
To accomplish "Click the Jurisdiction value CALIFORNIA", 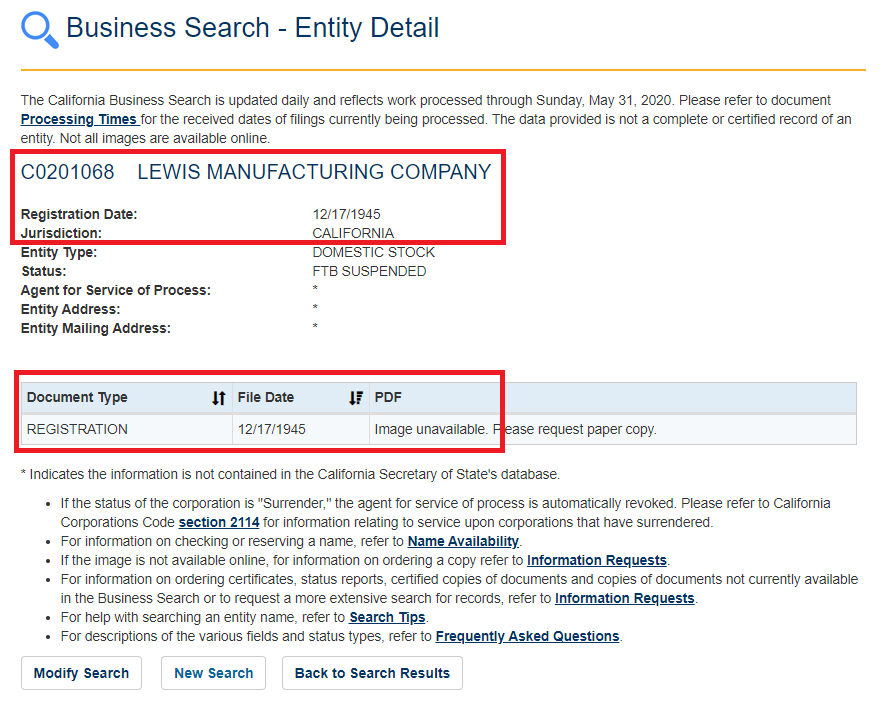I will point(353,234).
